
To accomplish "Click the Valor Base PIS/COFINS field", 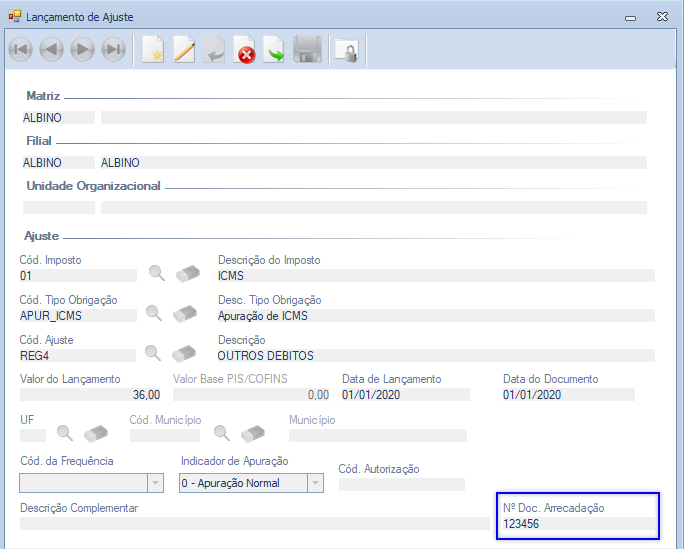I will tap(251, 395).
